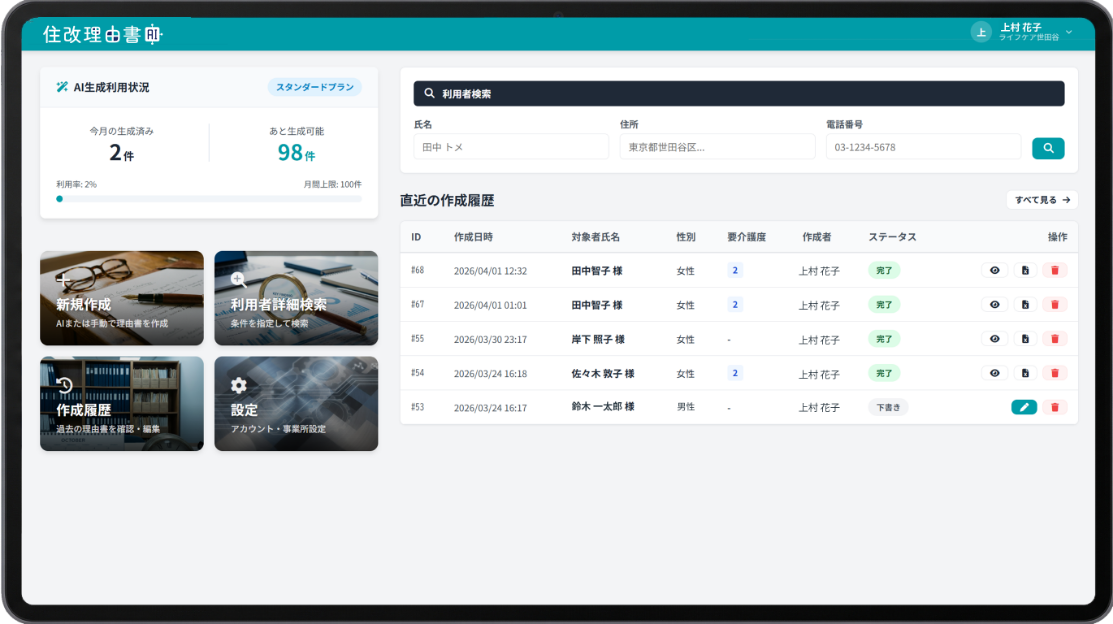Delete record #68 with trash icon
Viewport: 1113px width, 624px height.
[x=1054, y=270]
